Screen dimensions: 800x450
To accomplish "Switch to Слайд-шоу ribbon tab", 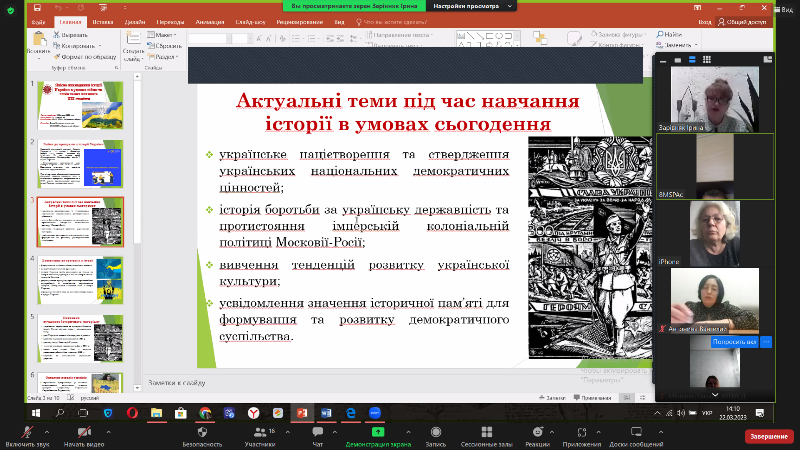I will click(251, 22).
